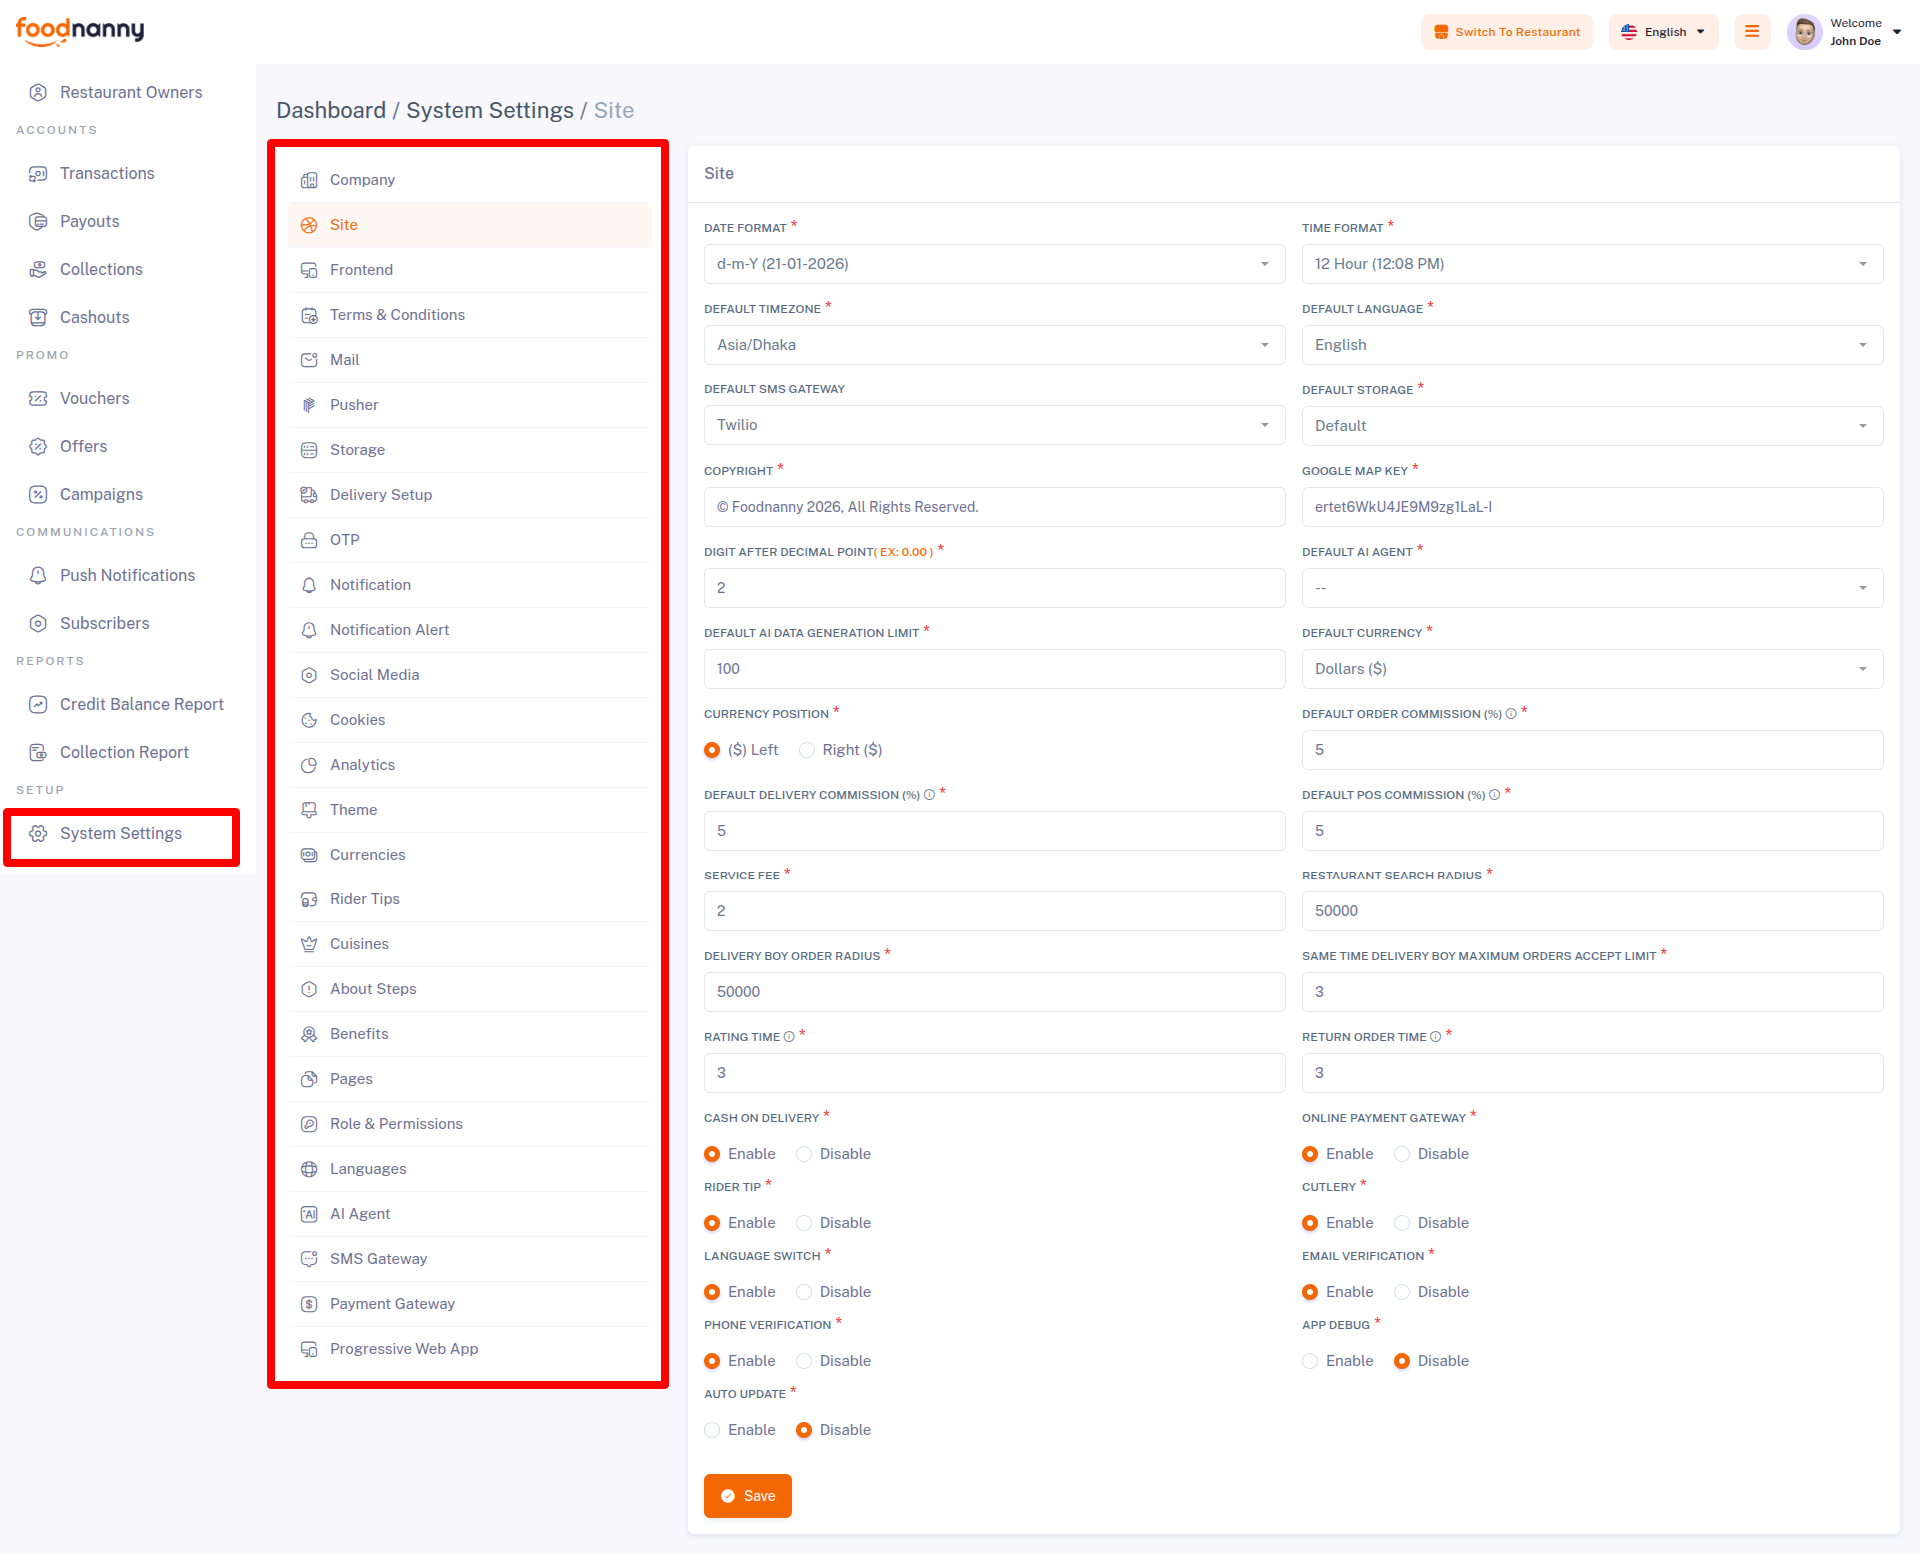The image size is (1920, 1554).
Task: Disable Cash on Delivery
Action: pyautogui.click(x=804, y=1154)
